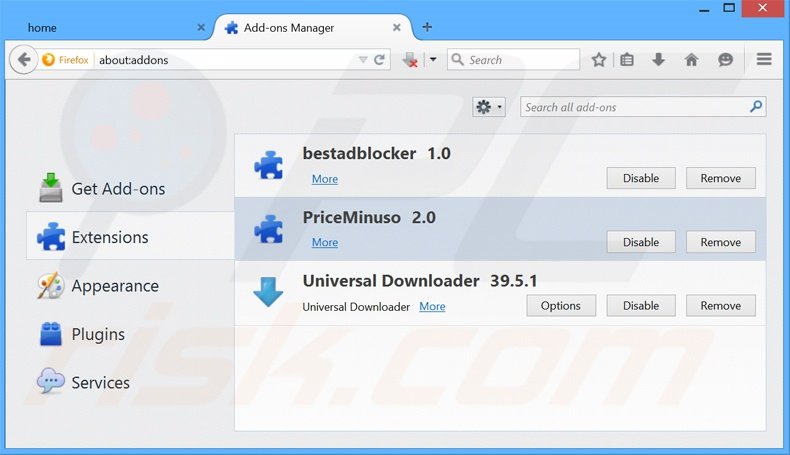Image resolution: width=790 pixels, height=455 pixels.
Task: Minimize the Firefox window
Action: (x=704, y=9)
